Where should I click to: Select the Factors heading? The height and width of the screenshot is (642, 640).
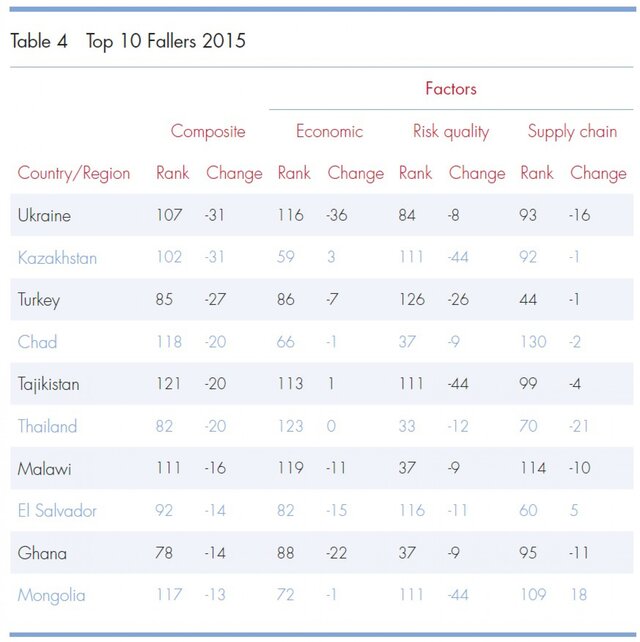click(451, 88)
